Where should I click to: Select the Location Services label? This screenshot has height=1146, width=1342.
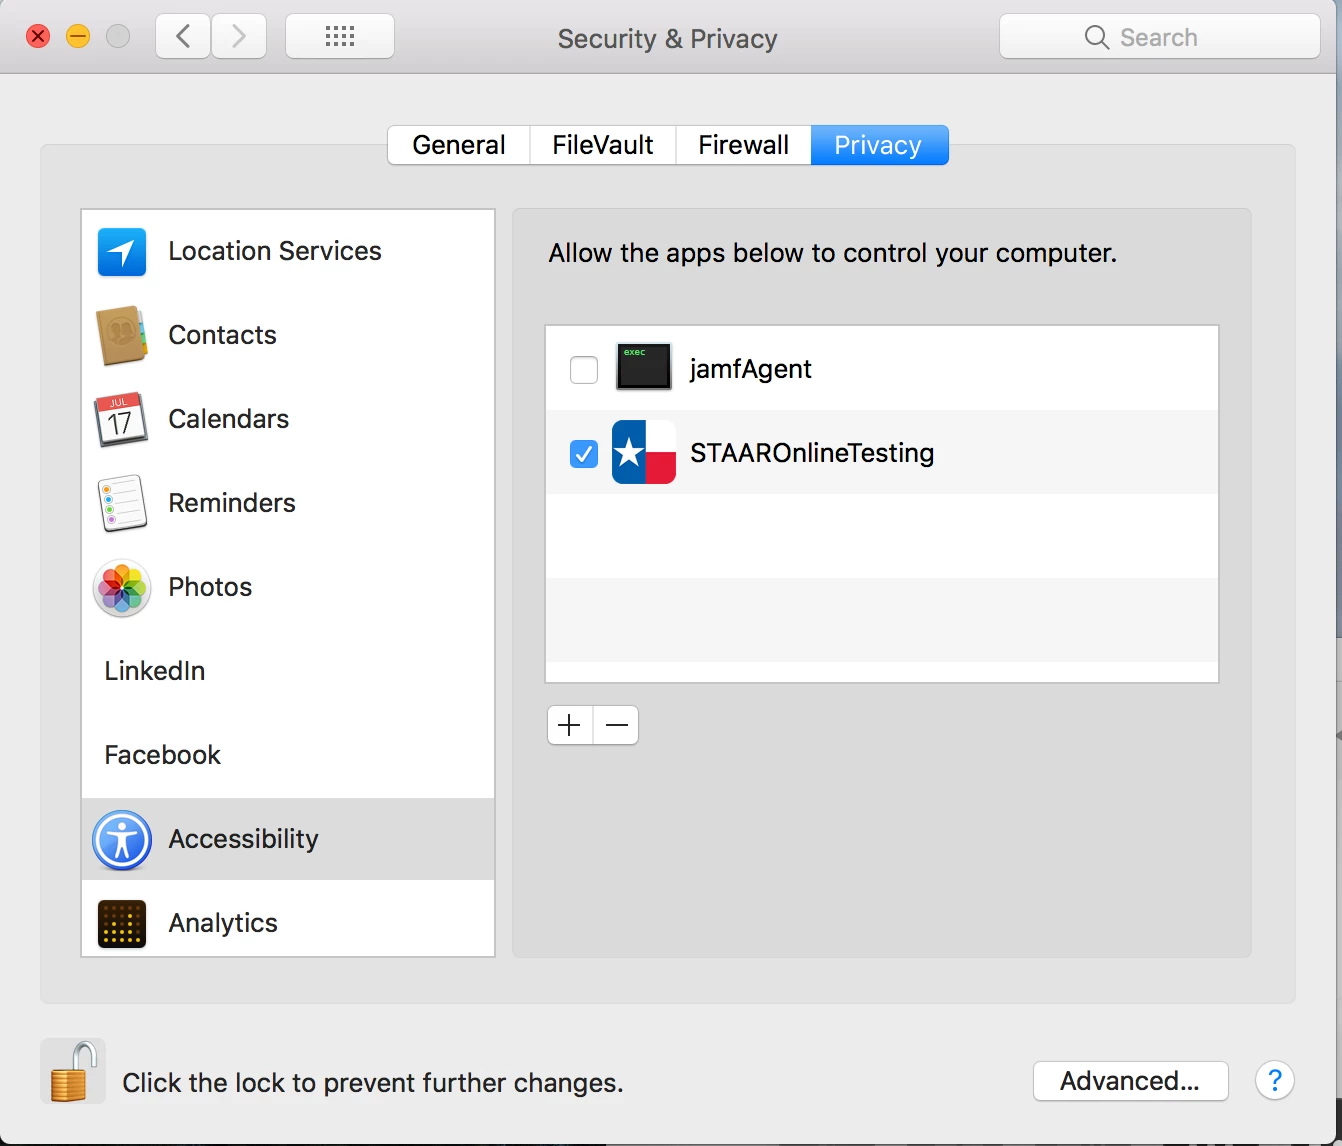click(x=275, y=251)
